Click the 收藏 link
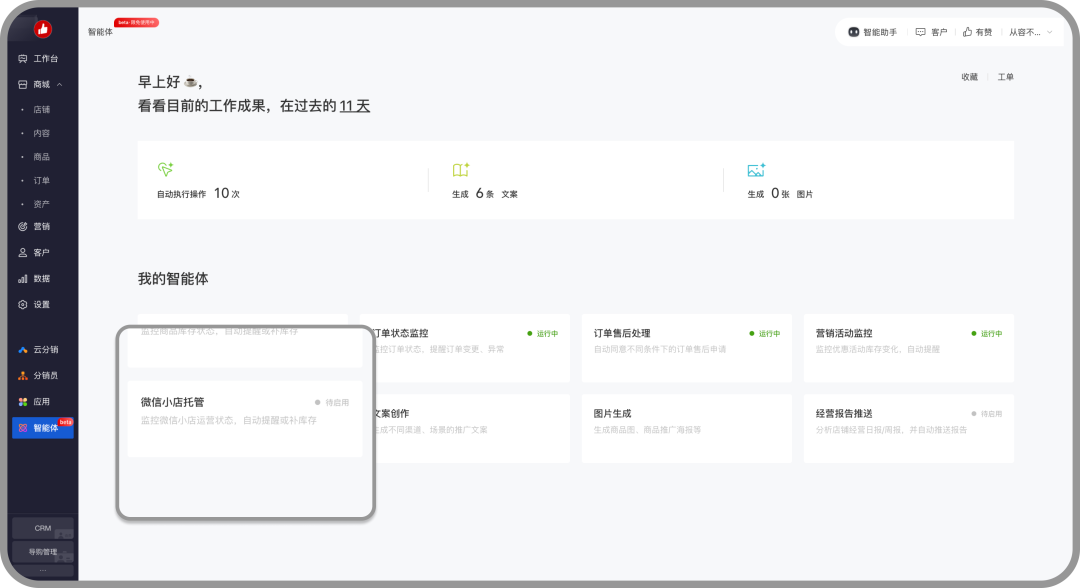The width and height of the screenshot is (1080, 588). pos(969,77)
